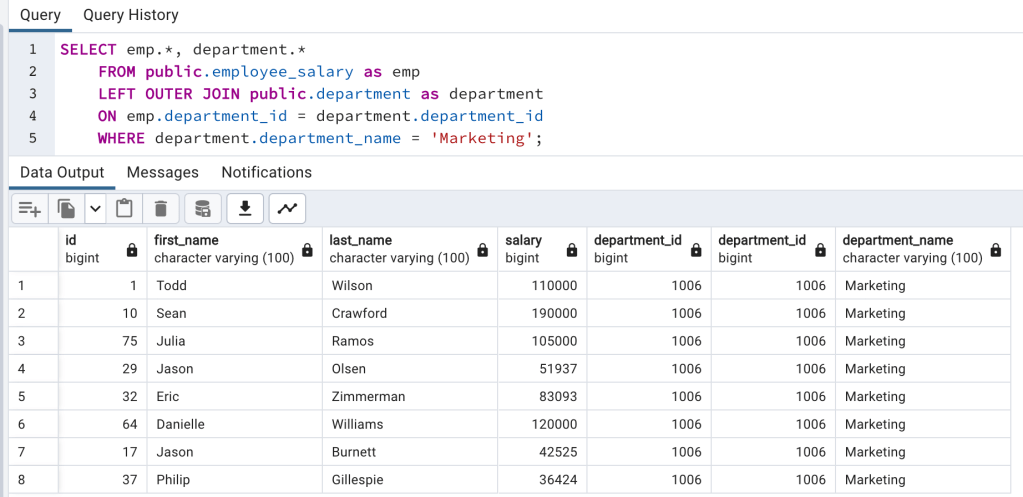The image size is (1023, 497).
Task: Select the Data Output tab
Action: tap(62, 172)
